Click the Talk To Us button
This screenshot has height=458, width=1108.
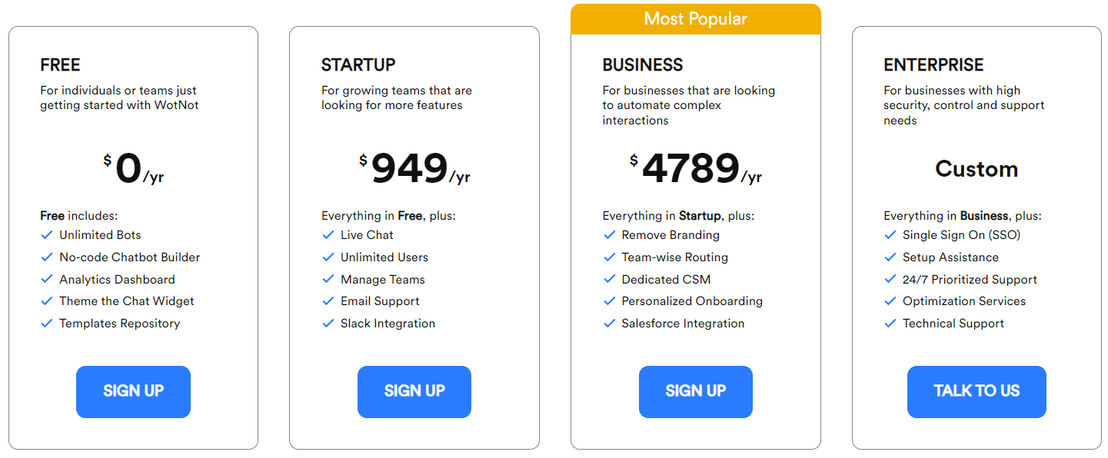coord(977,392)
